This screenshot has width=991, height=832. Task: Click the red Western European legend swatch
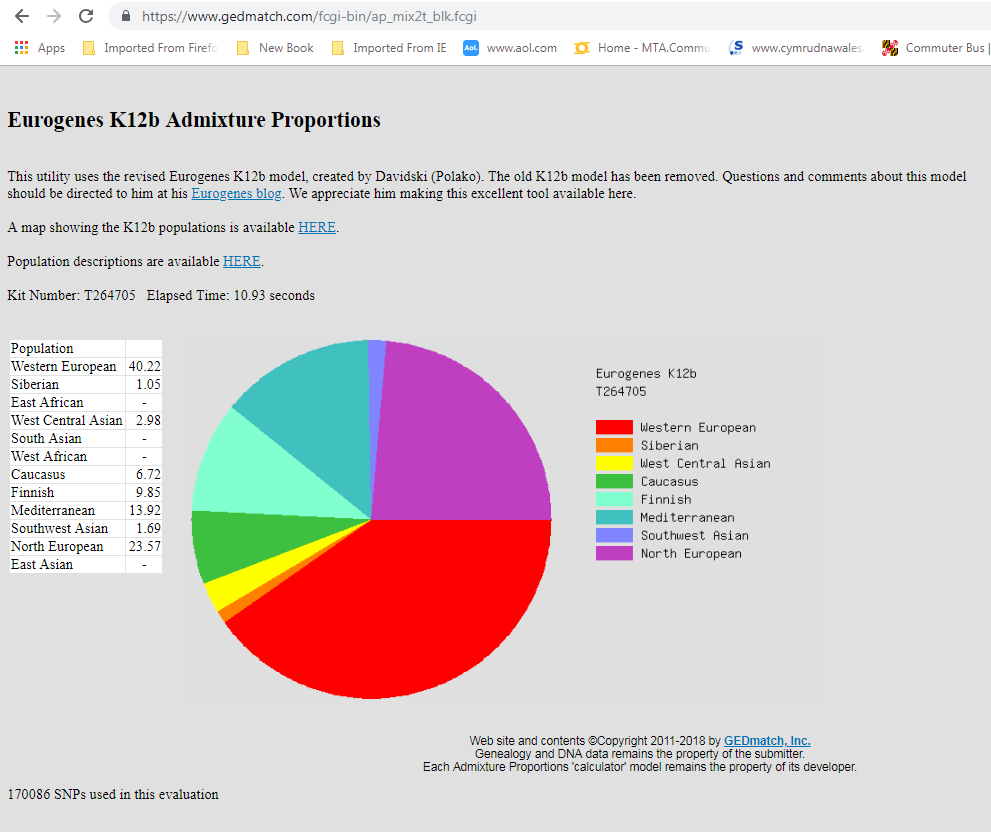coord(614,427)
